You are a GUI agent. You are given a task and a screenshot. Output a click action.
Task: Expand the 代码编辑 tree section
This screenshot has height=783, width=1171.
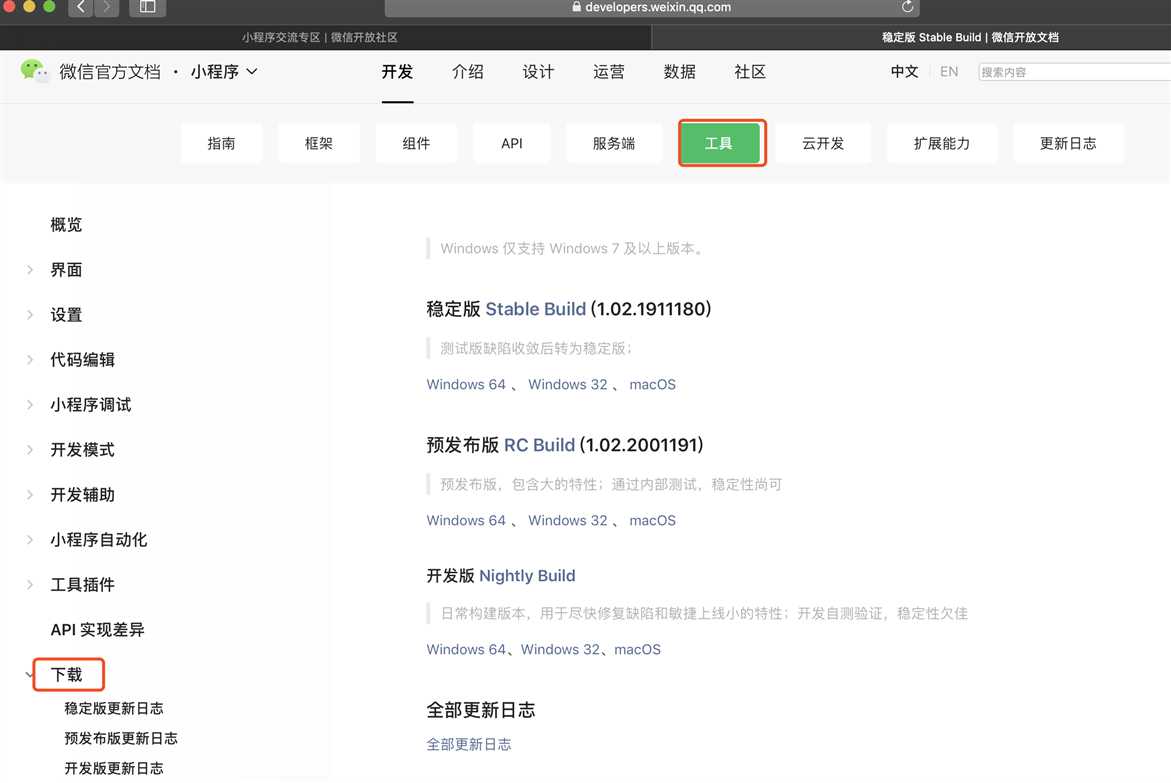(30, 359)
